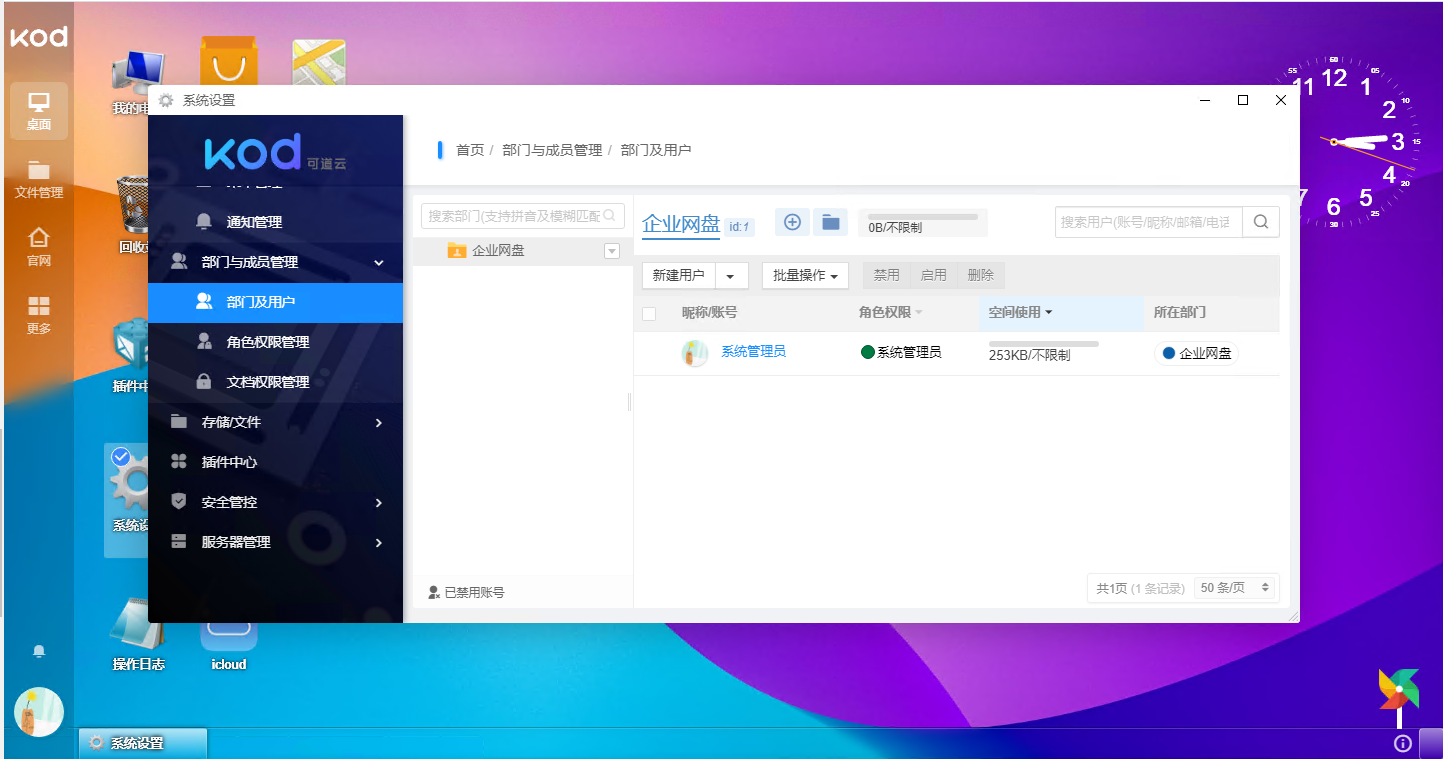
Task: Click the 启用 button
Action: 933,275
